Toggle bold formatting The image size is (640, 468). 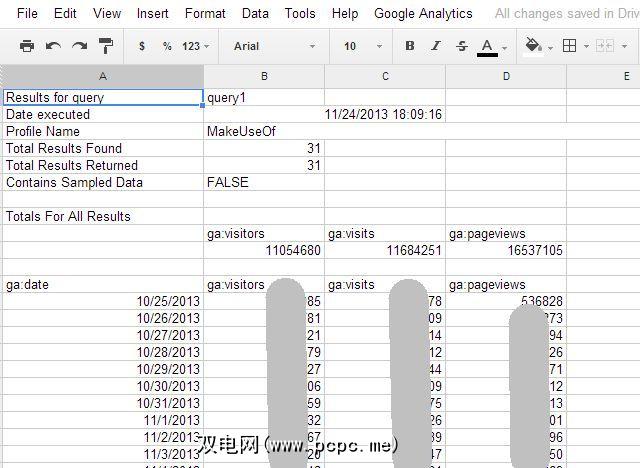coord(410,46)
